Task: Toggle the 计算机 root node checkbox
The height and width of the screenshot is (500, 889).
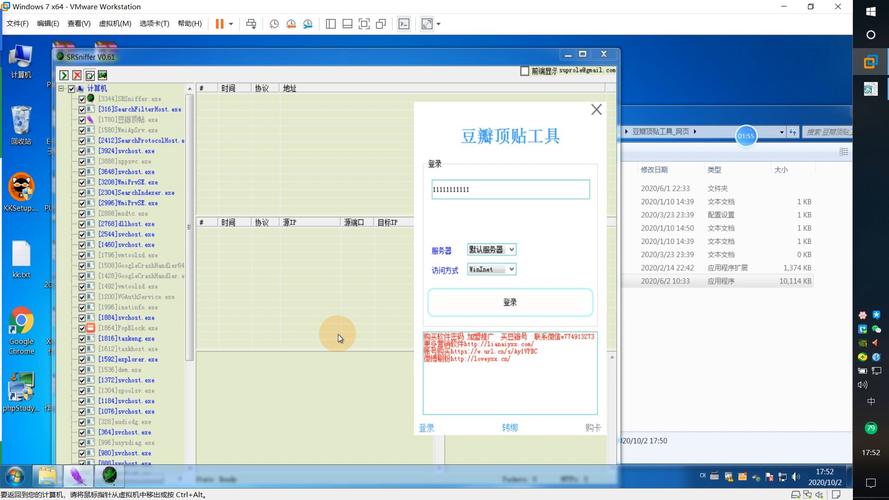Action: (71, 89)
